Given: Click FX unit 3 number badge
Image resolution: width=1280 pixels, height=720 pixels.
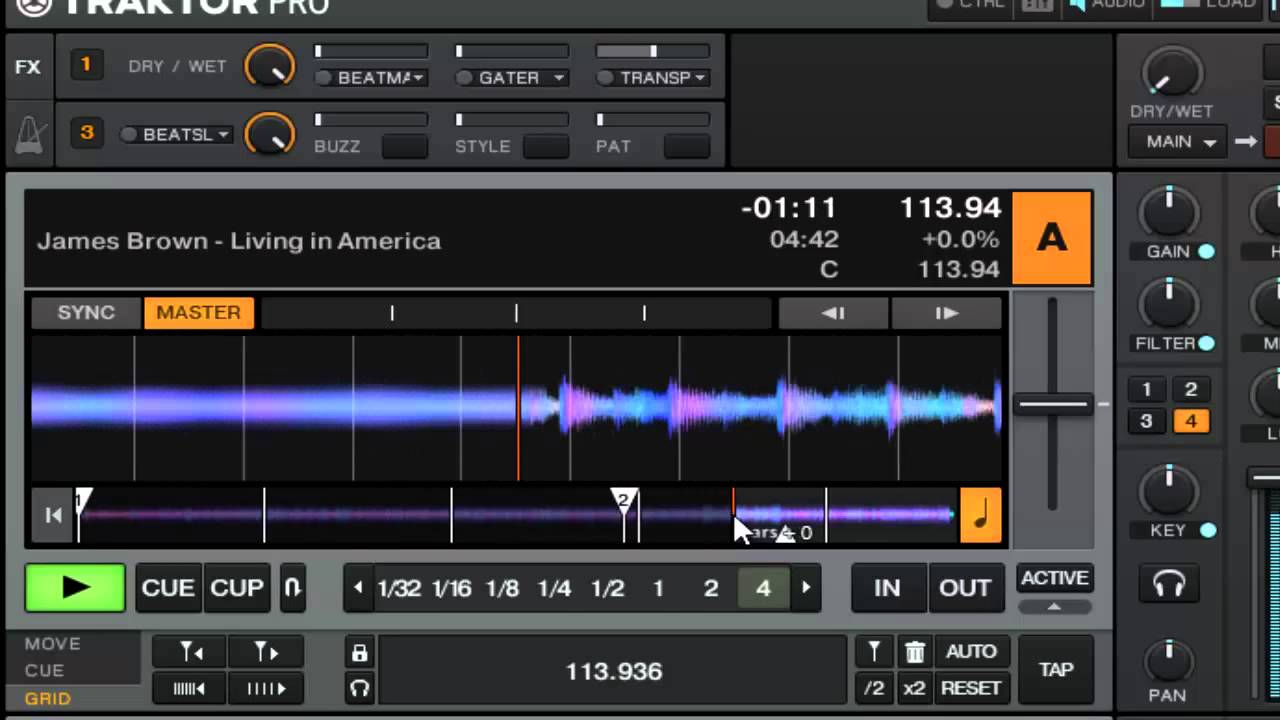Looking at the screenshot, I should (86, 132).
